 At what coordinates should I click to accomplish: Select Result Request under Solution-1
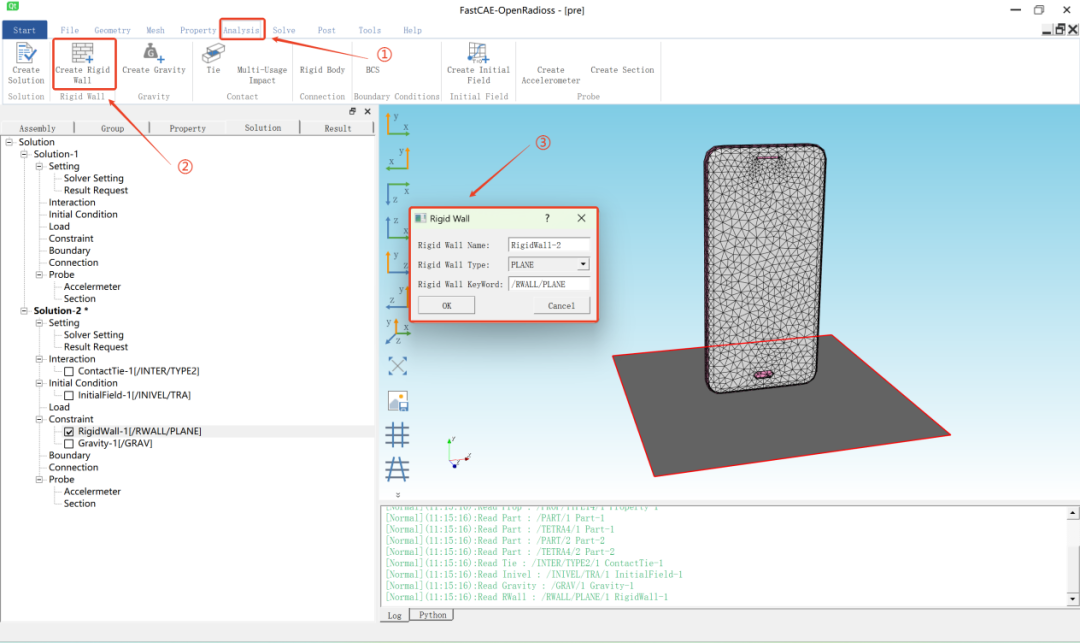pyautogui.click(x=96, y=191)
